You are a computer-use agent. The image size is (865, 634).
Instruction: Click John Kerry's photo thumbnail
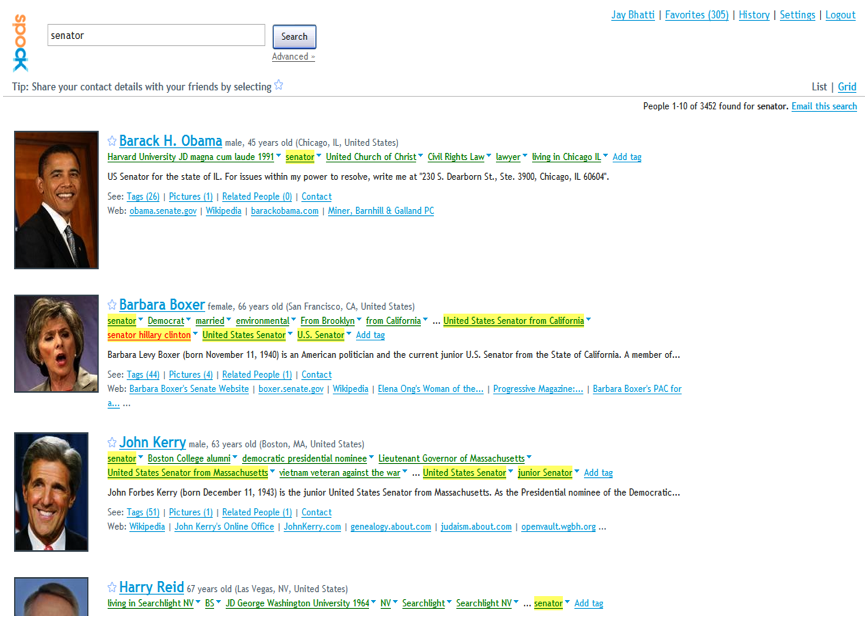click(x=51, y=492)
